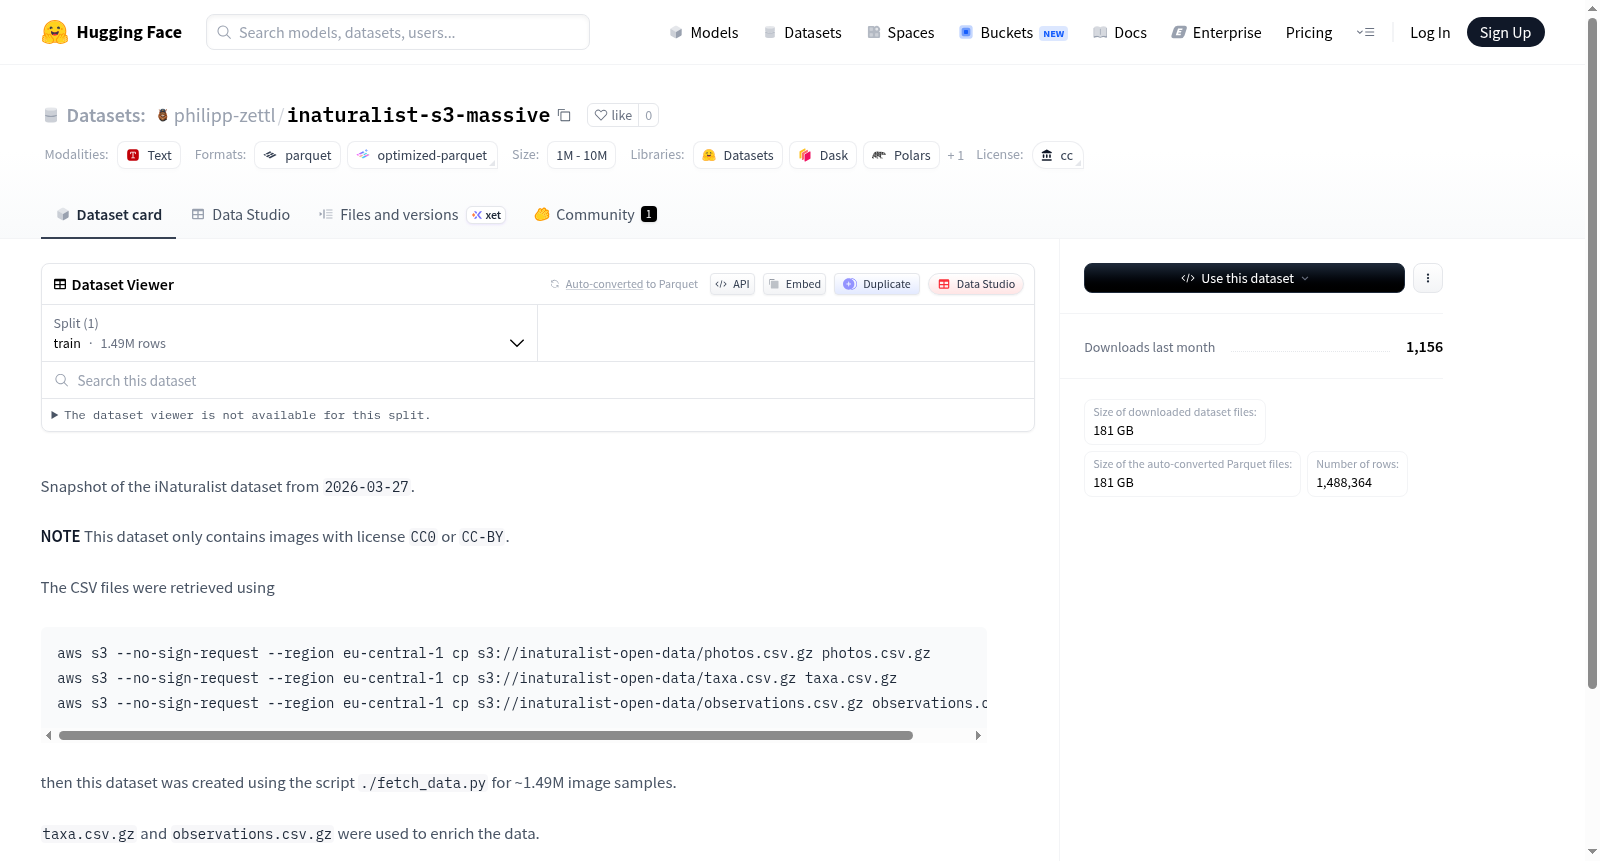
Task: Expand the navigation overflow menu icon
Action: 1365,32
